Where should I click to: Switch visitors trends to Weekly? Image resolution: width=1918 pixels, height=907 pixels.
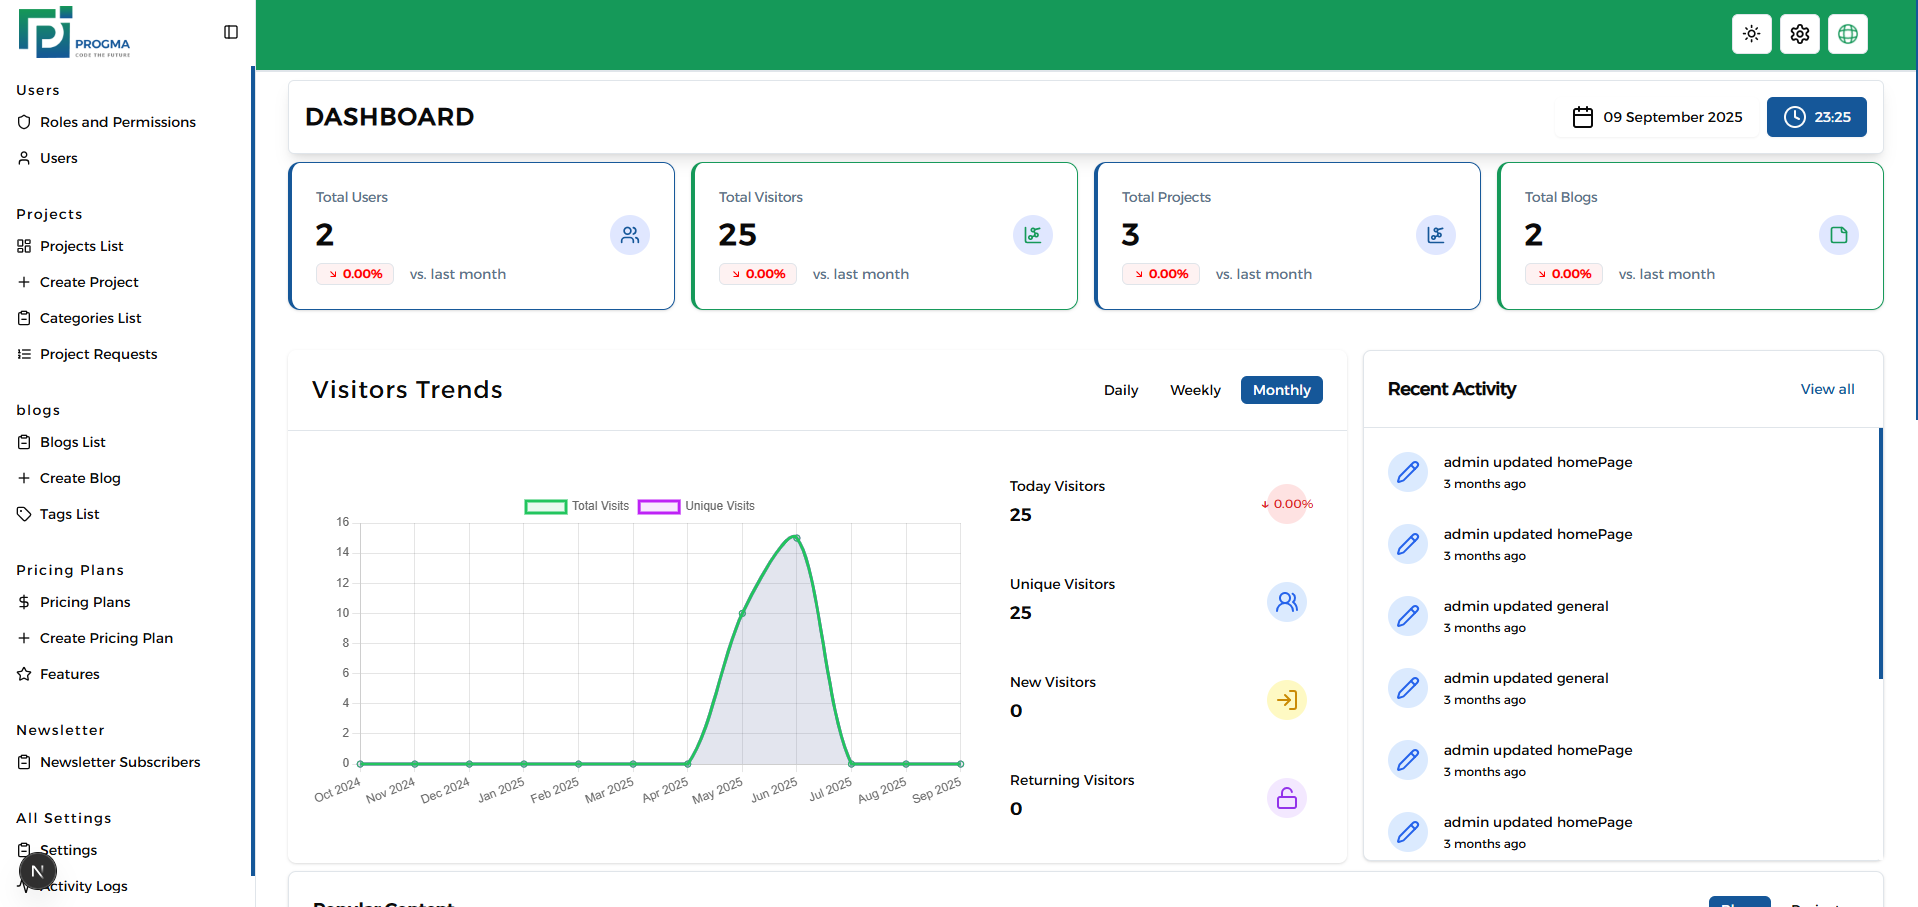(x=1195, y=390)
